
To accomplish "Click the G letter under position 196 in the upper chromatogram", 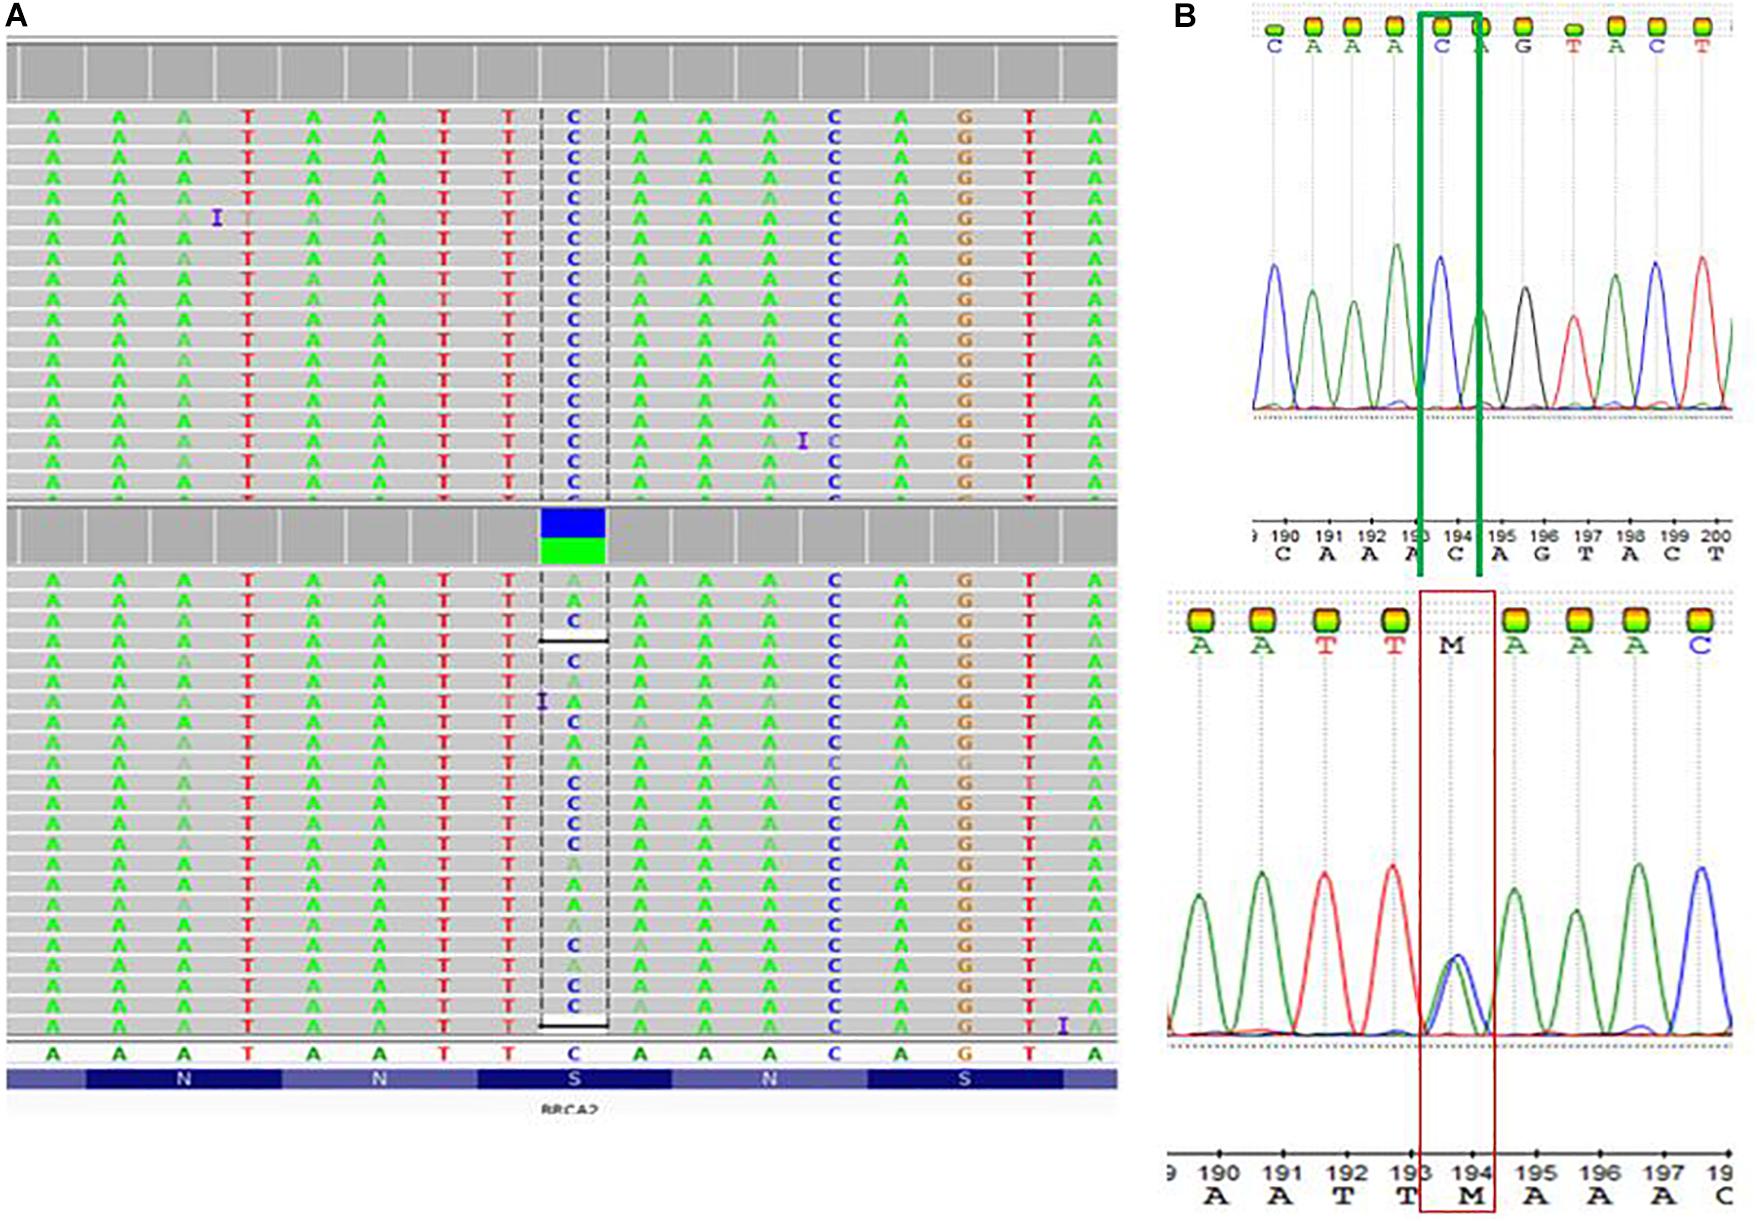I will (x=1541, y=554).
